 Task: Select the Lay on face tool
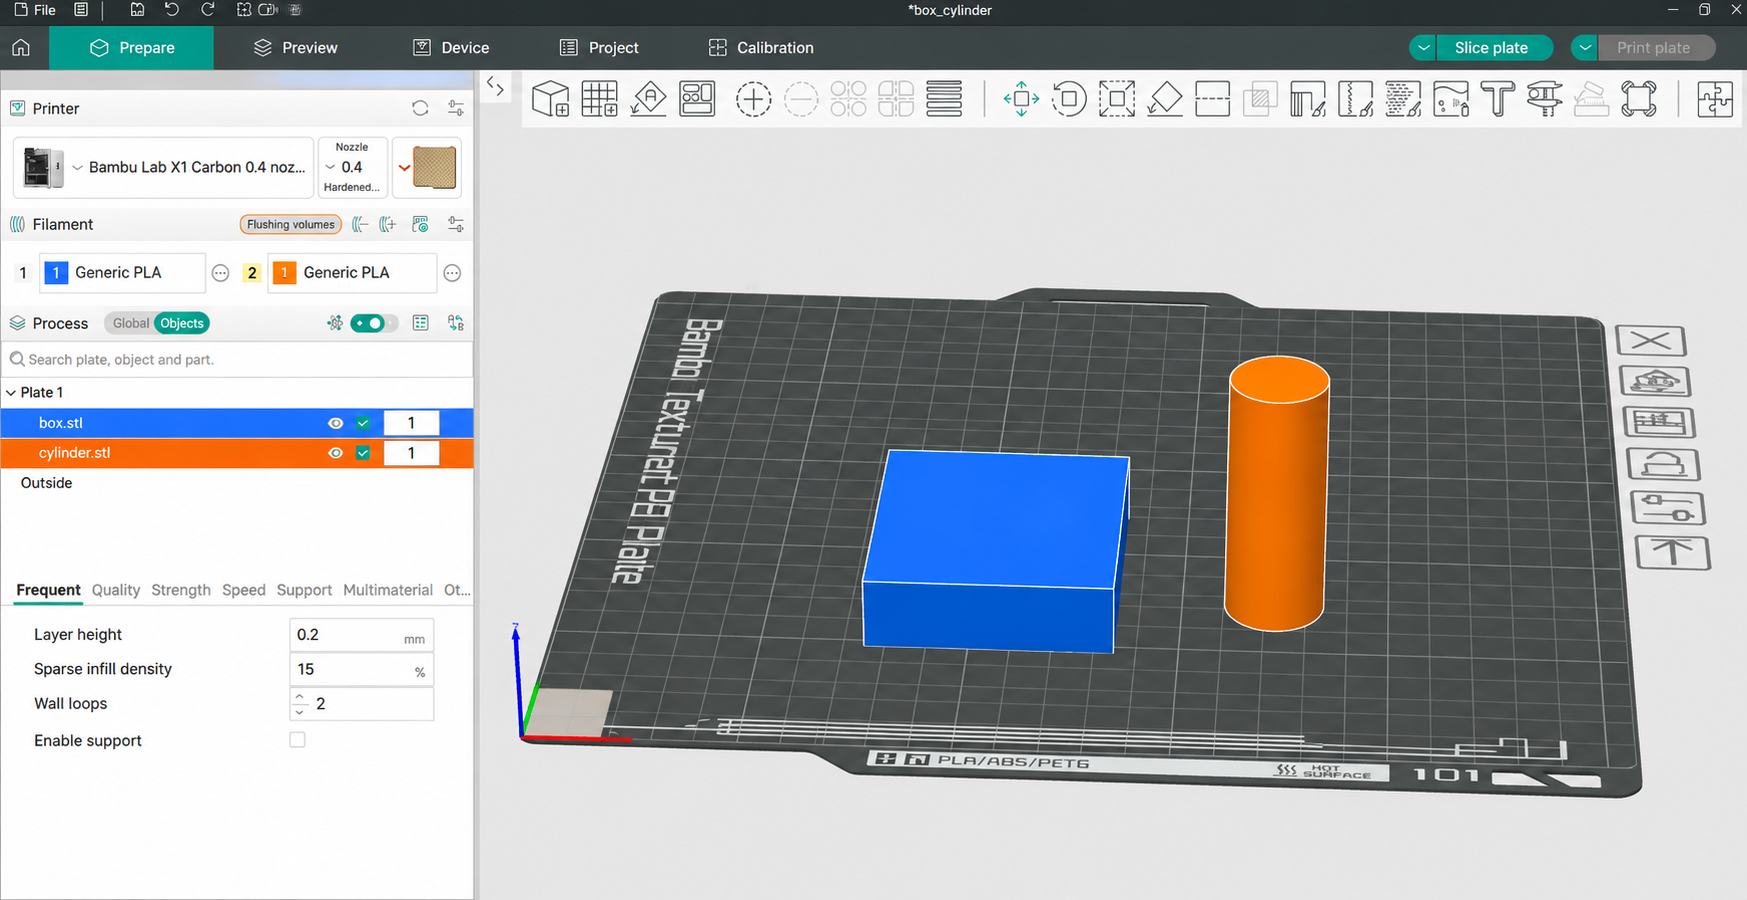point(1165,99)
